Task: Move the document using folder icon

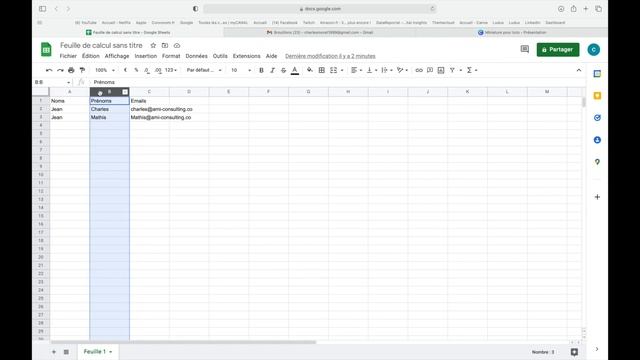Action: [165, 45]
